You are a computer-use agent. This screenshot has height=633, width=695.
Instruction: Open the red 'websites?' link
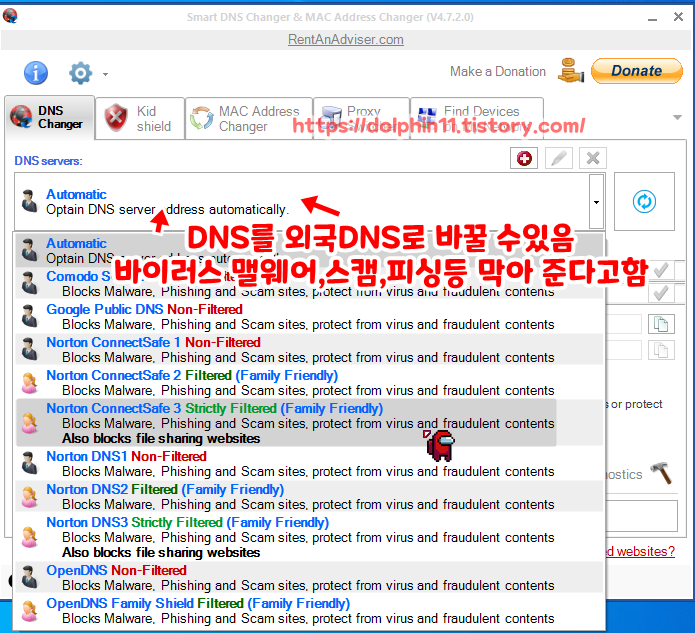tap(640, 551)
